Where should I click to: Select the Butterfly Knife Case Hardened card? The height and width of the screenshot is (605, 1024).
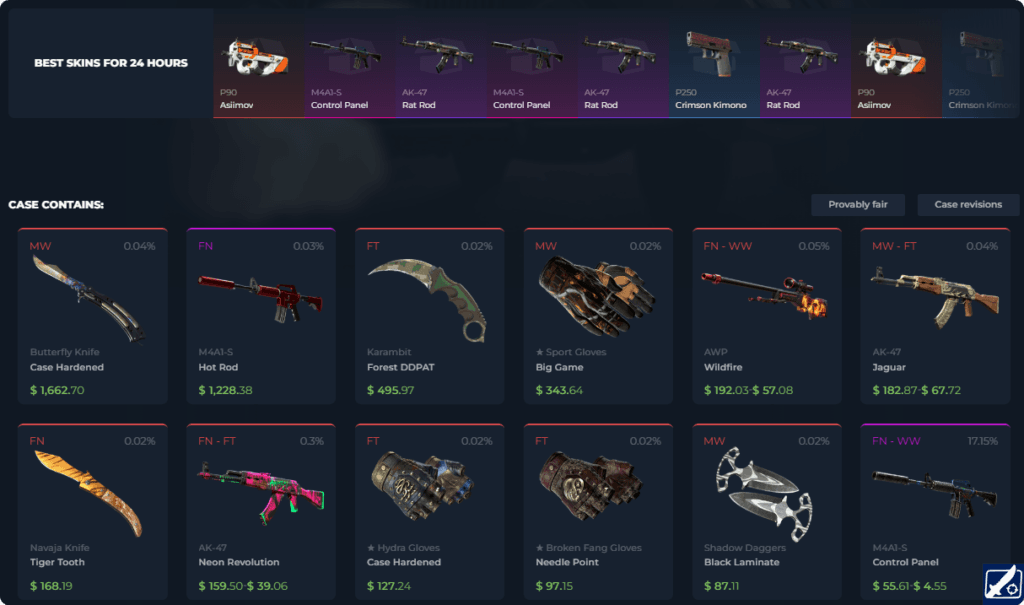coord(93,316)
